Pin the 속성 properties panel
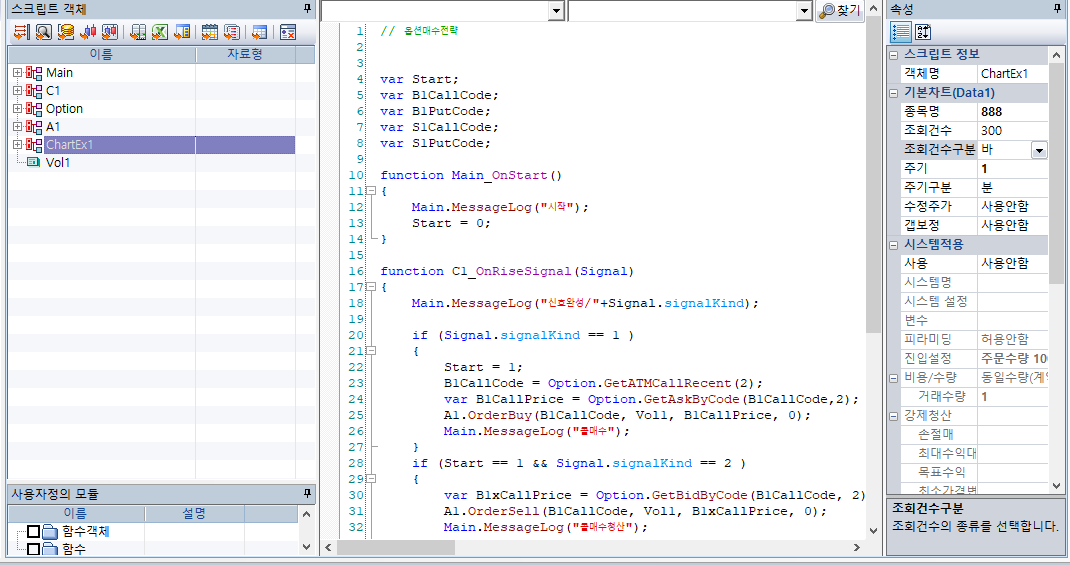 pos(1058,8)
